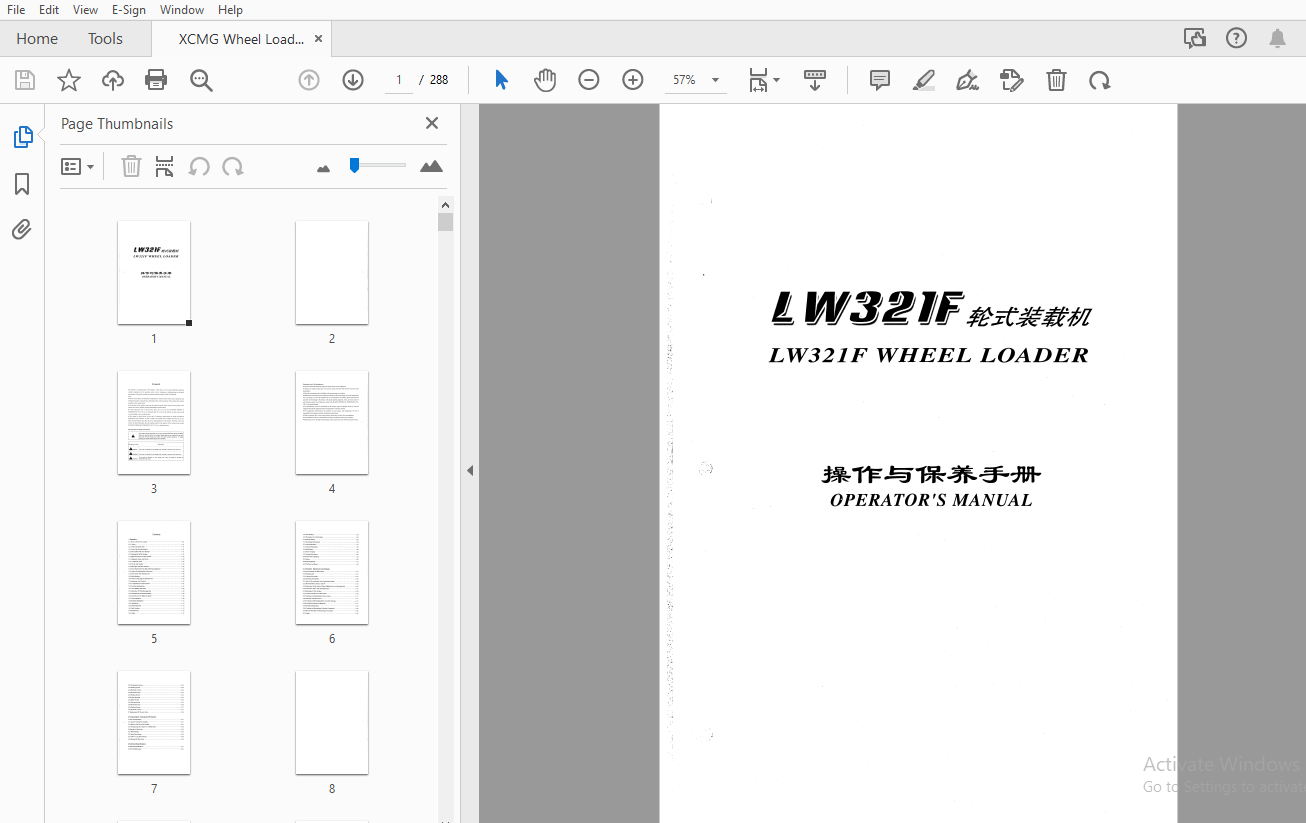
Task: Toggle scrolling mode keyboard icon
Action: (815, 80)
